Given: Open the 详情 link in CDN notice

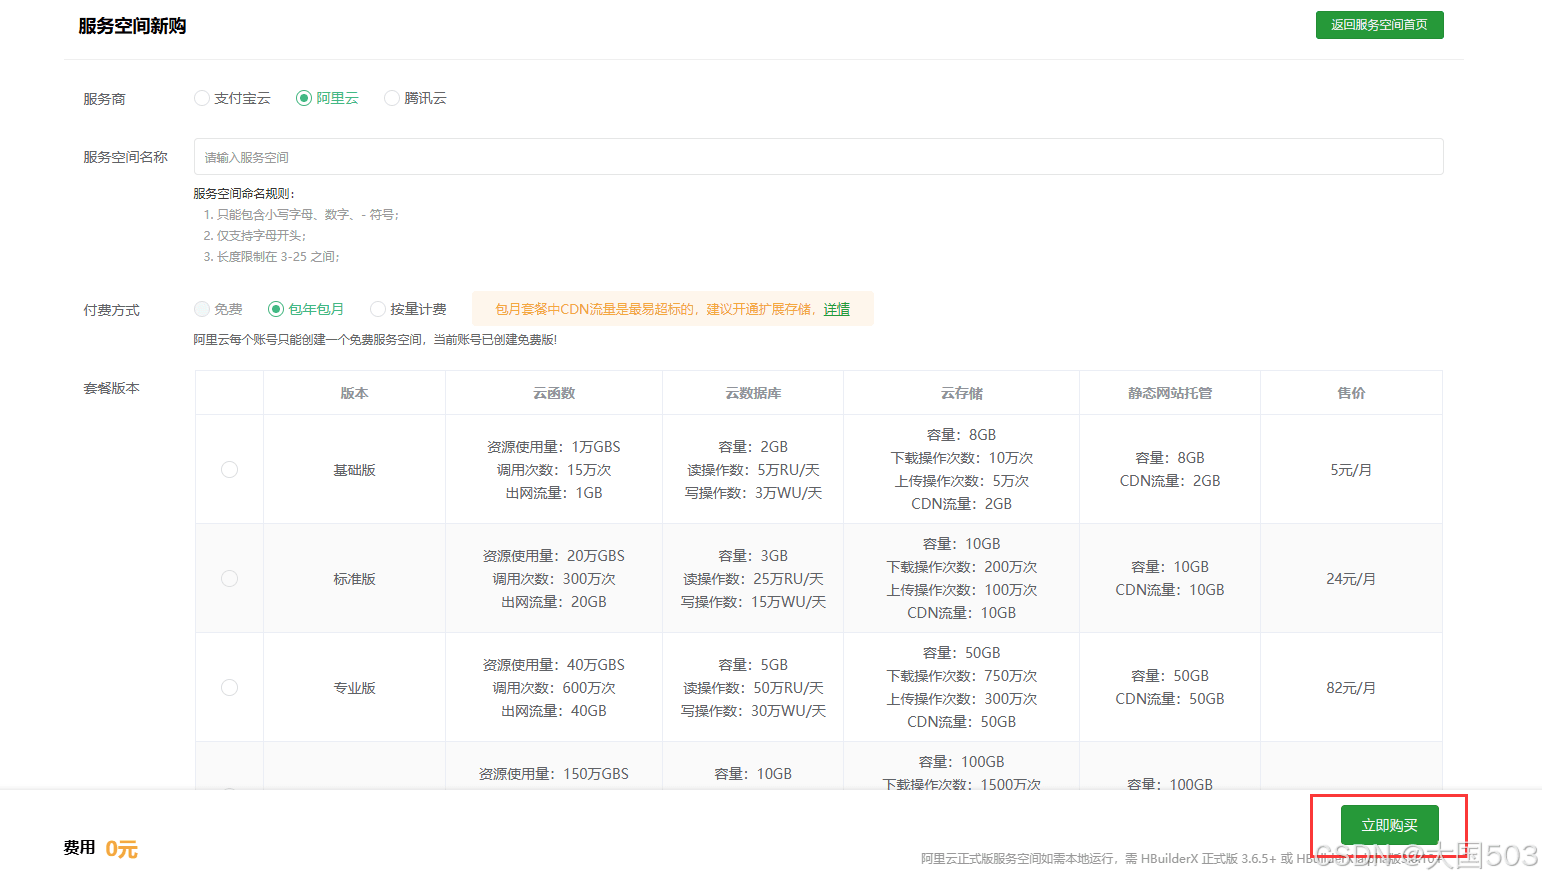Looking at the screenshot, I should click(837, 309).
